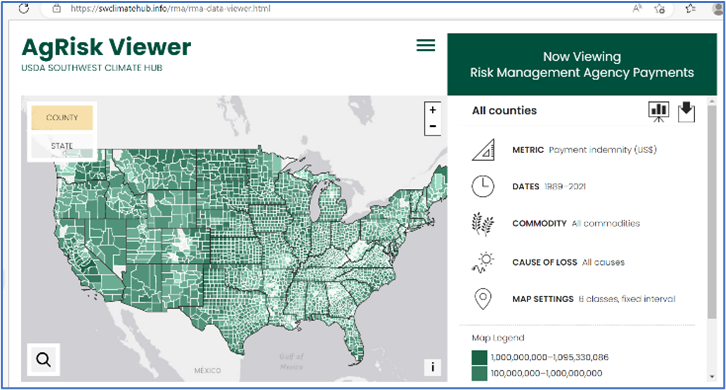Click the COMMODITY wheat icon
726x390 pixels.
pyautogui.click(x=483, y=224)
